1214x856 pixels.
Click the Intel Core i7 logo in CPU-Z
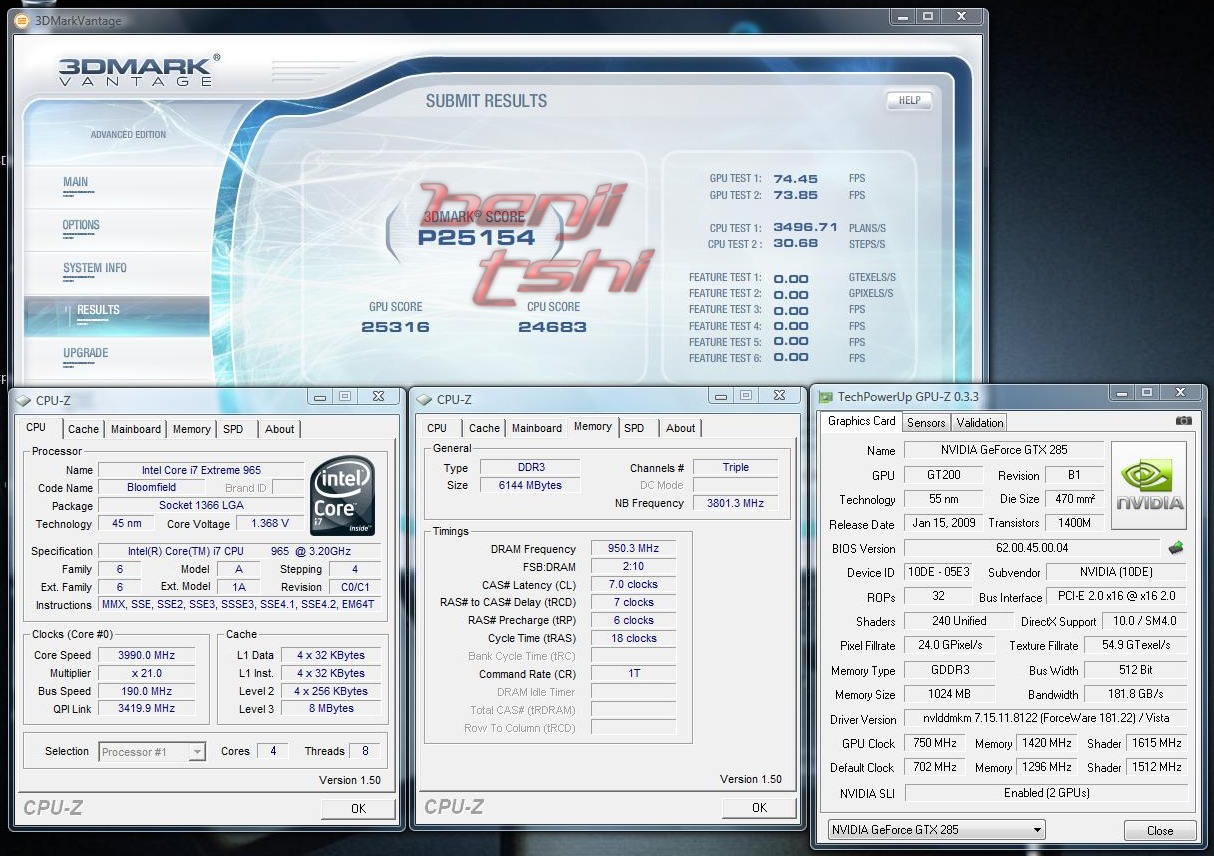pyautogui.click(x=342, y=496)
